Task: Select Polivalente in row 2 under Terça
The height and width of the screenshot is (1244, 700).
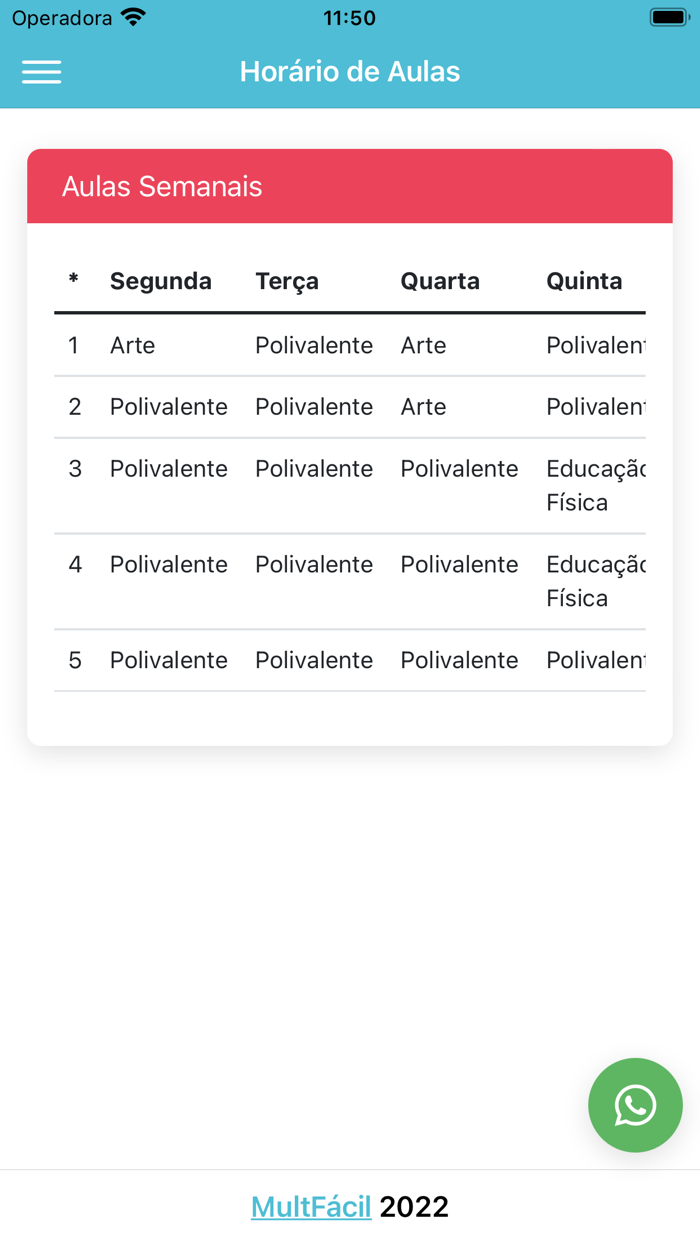Action: tap(315, 407)
